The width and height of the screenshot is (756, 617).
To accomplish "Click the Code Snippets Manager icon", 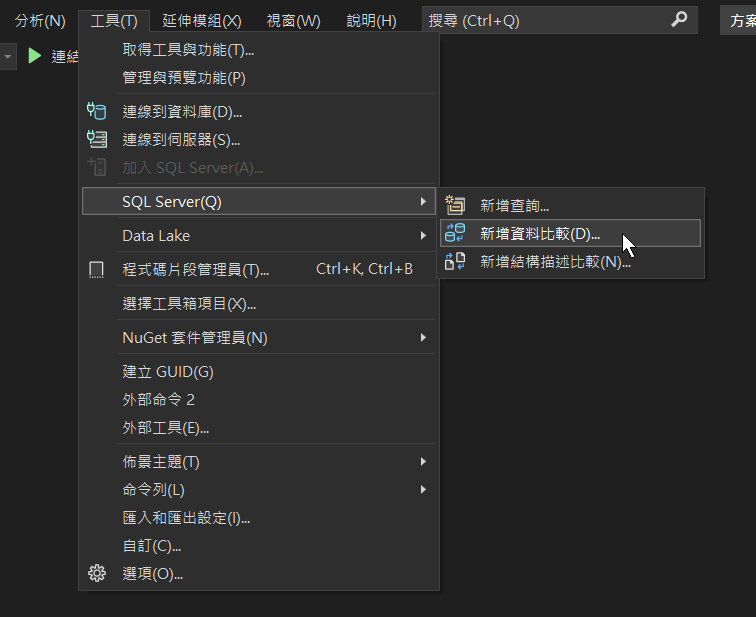I will [x=97, y=269].
